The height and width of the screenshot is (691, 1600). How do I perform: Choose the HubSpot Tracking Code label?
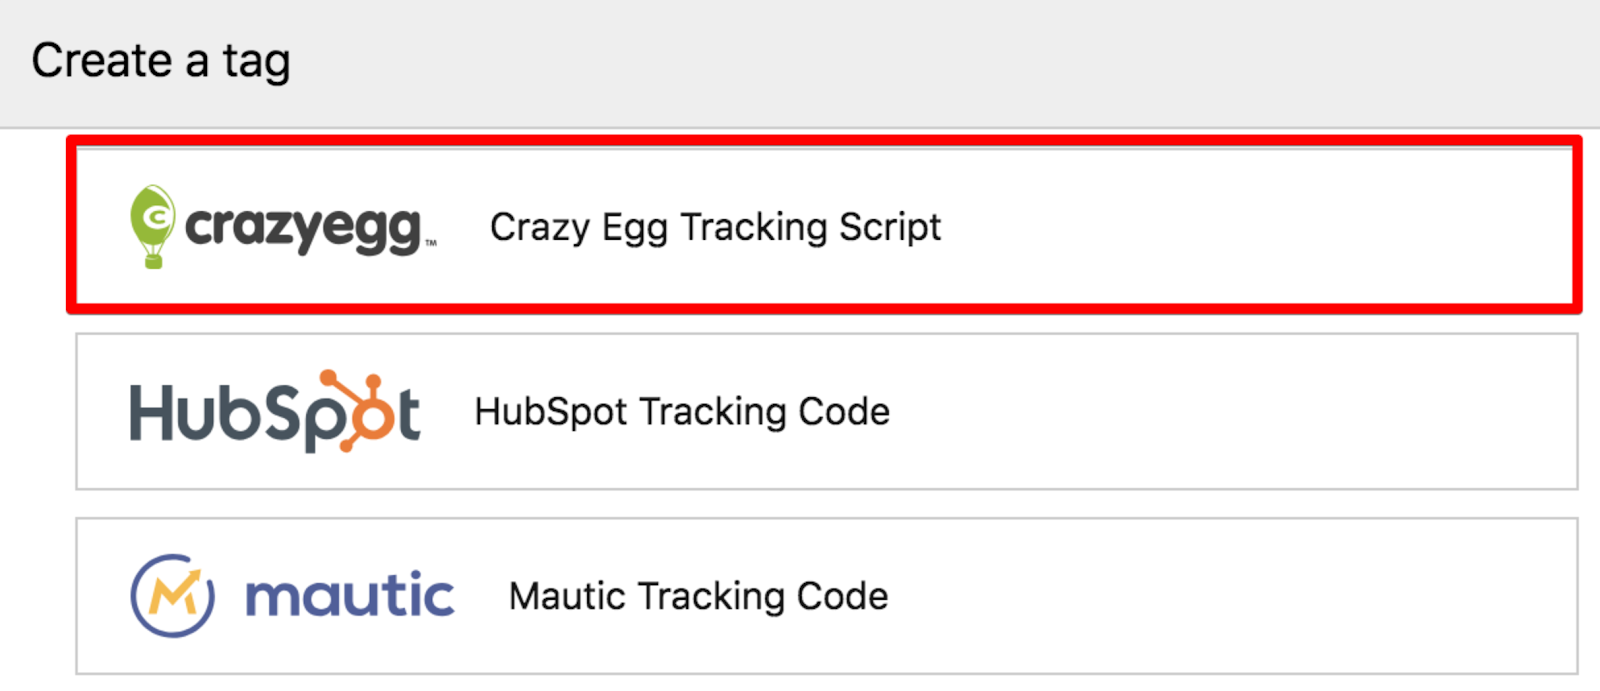[x=682, y=411]
